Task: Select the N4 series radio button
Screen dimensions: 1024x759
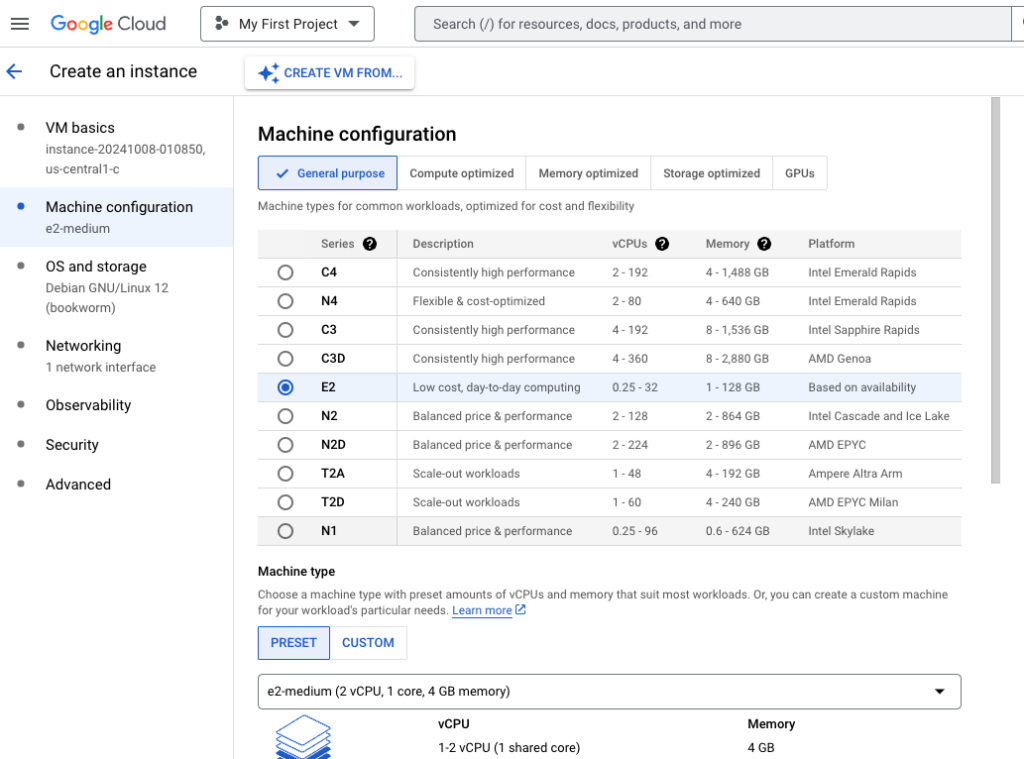Action: [x=285, y=301]
